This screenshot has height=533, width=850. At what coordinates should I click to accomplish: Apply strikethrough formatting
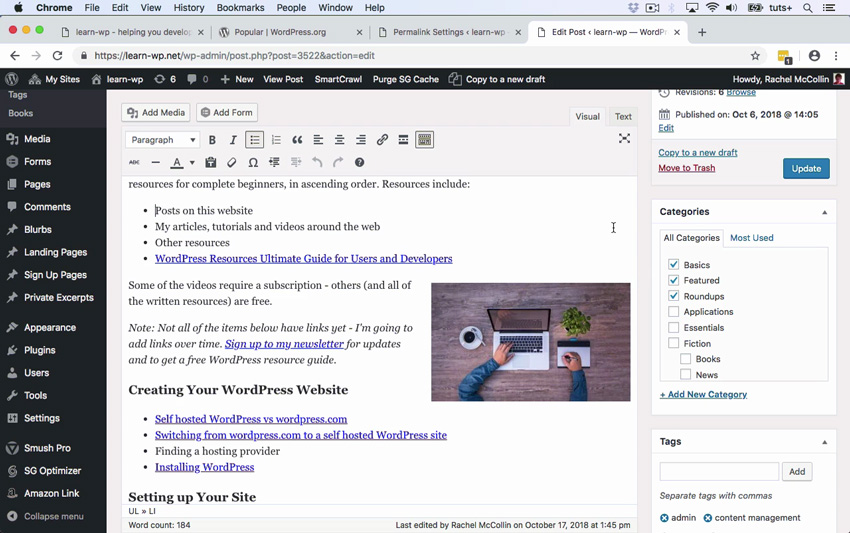134,162
